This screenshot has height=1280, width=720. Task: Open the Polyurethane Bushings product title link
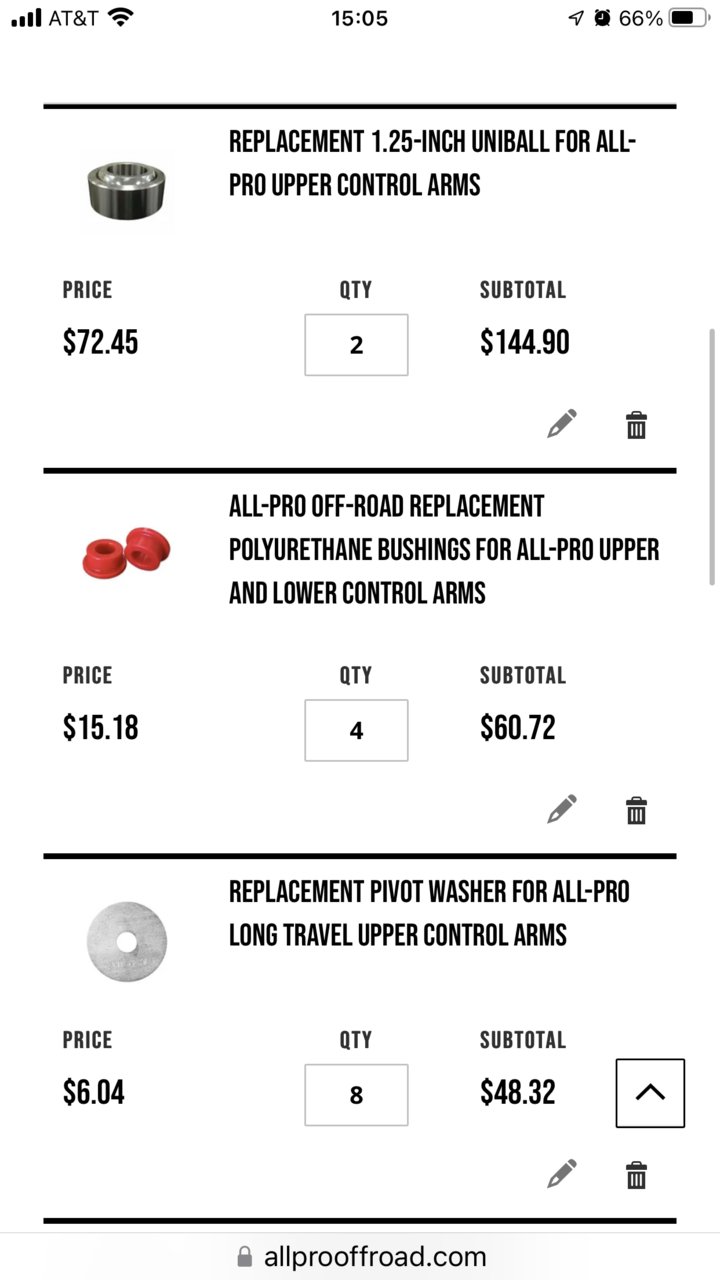(x=444, y=549)
